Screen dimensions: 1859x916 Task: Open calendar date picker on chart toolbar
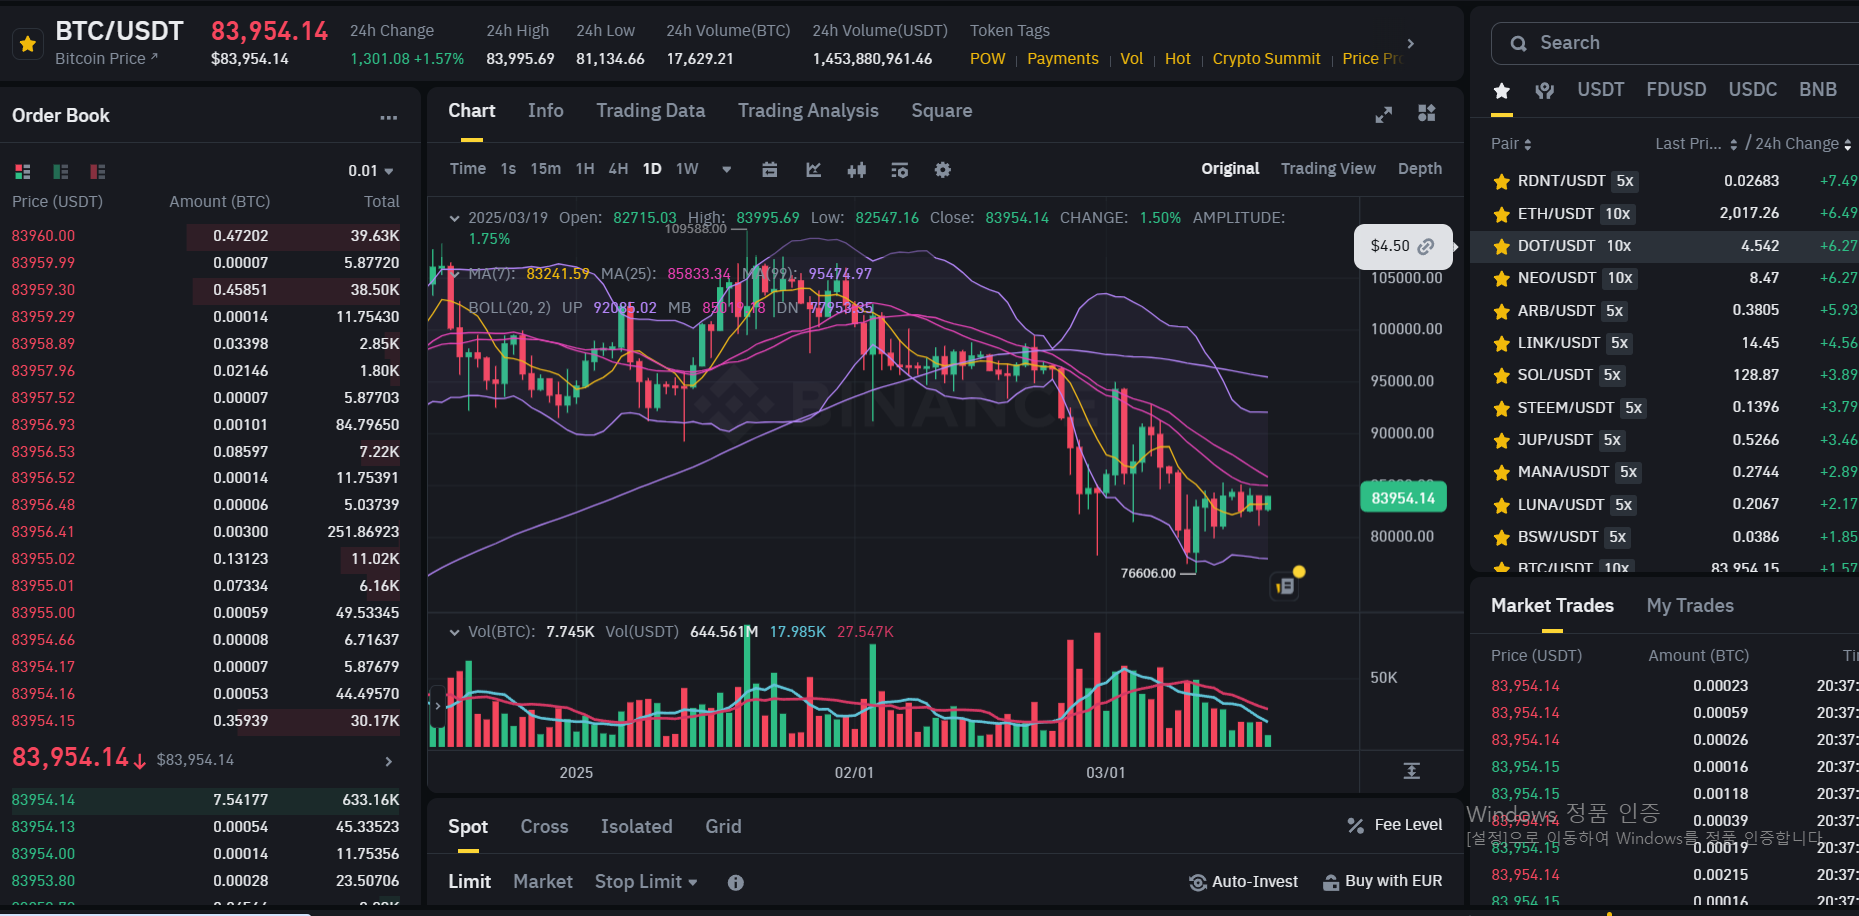(x=770, y=170)
